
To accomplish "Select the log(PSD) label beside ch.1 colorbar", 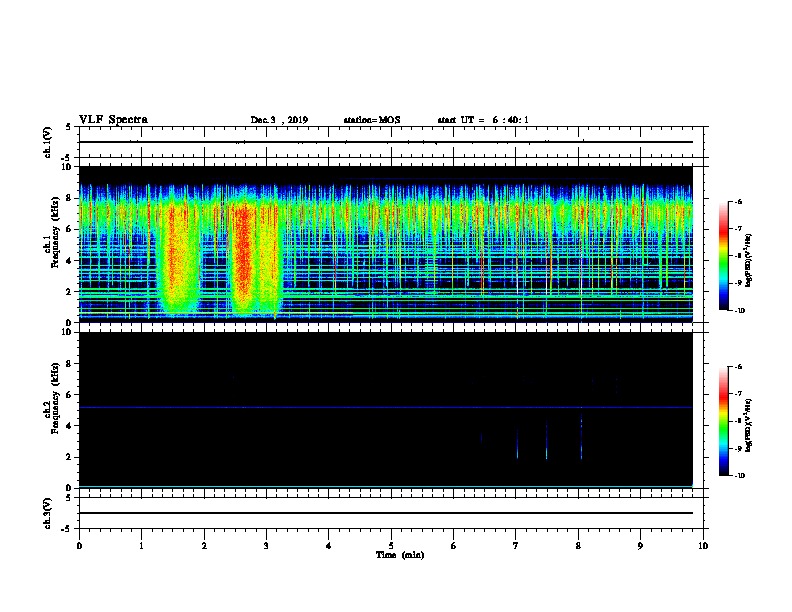I will (x=749, y=261).
